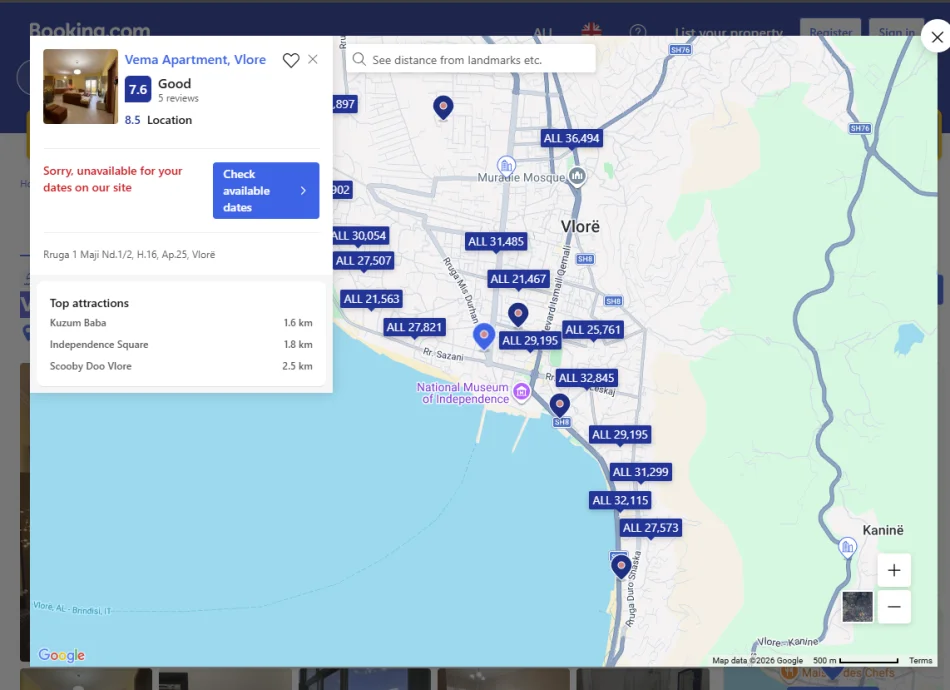Zoom in on the map
This screenshot has width=950, height=690.
[x=894, y=570]
